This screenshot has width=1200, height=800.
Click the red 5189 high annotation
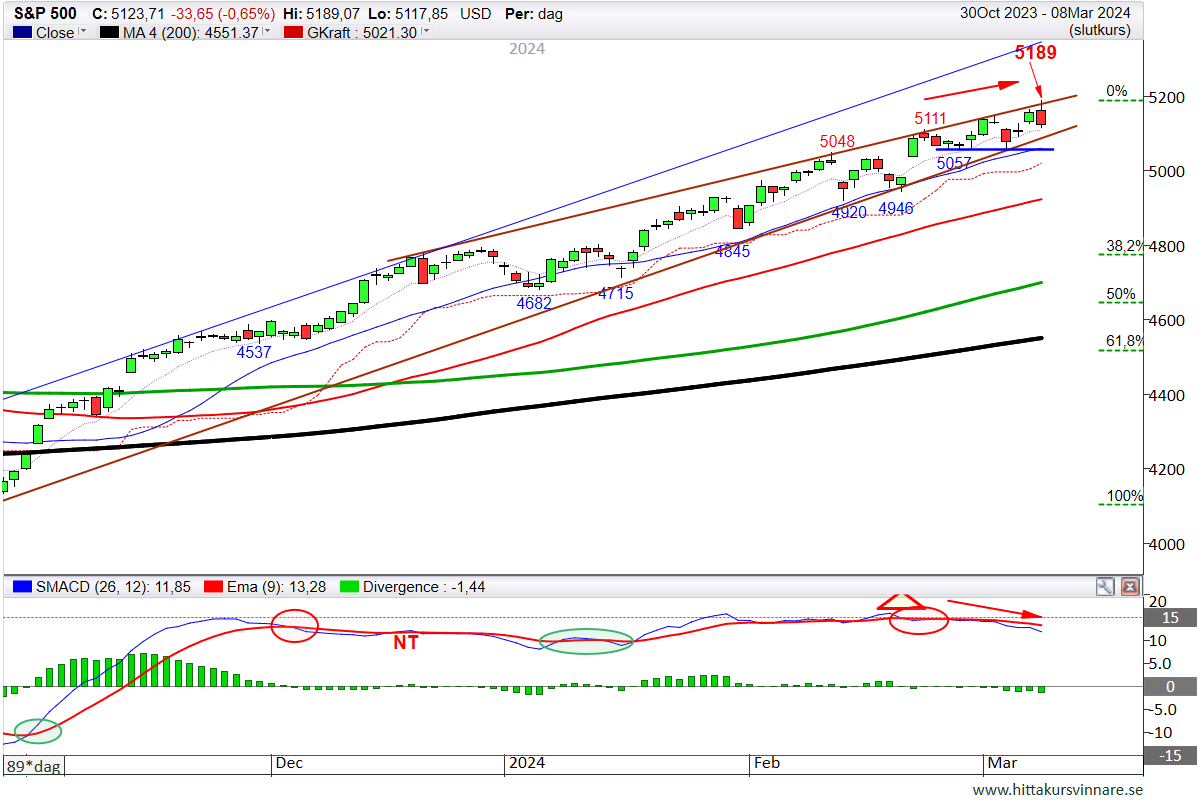(1035, 52)
